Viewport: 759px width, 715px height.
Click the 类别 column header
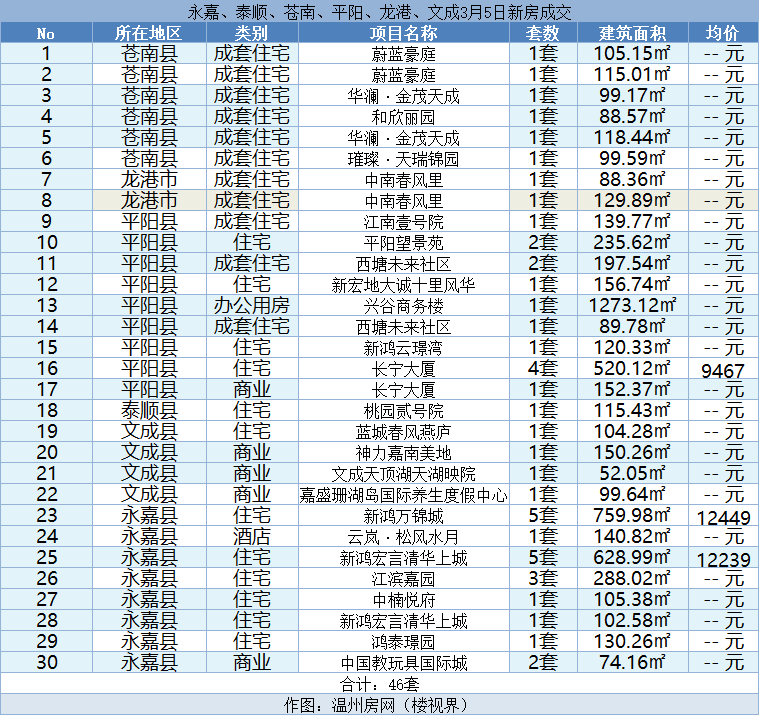(x=252, y=33)
